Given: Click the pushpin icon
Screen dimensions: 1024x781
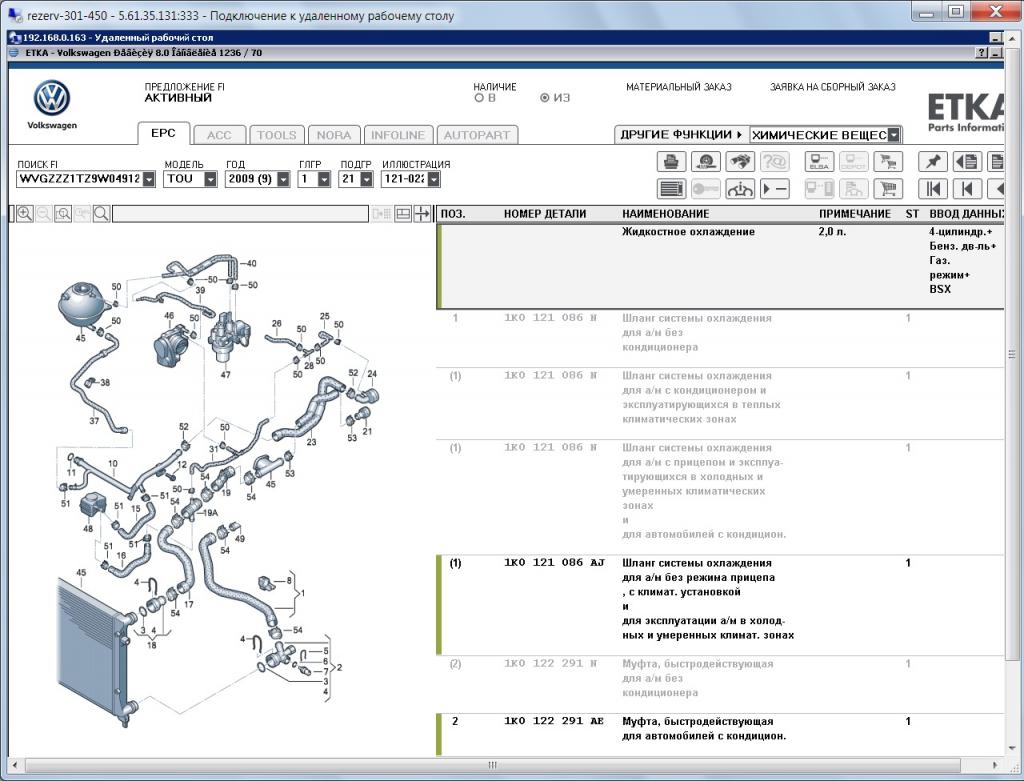Looking at the screenshot, I should point(933,161).
